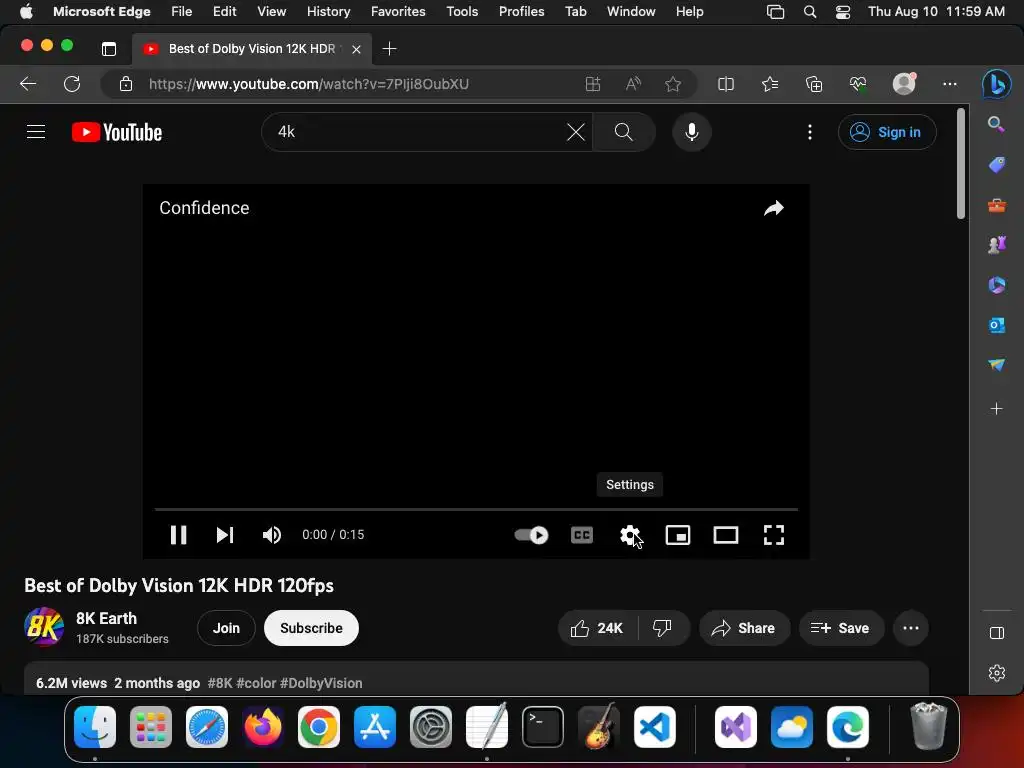Go to YouTube home logo
Viewport: 1024px width, 768px height.
(x=117, y=132)
